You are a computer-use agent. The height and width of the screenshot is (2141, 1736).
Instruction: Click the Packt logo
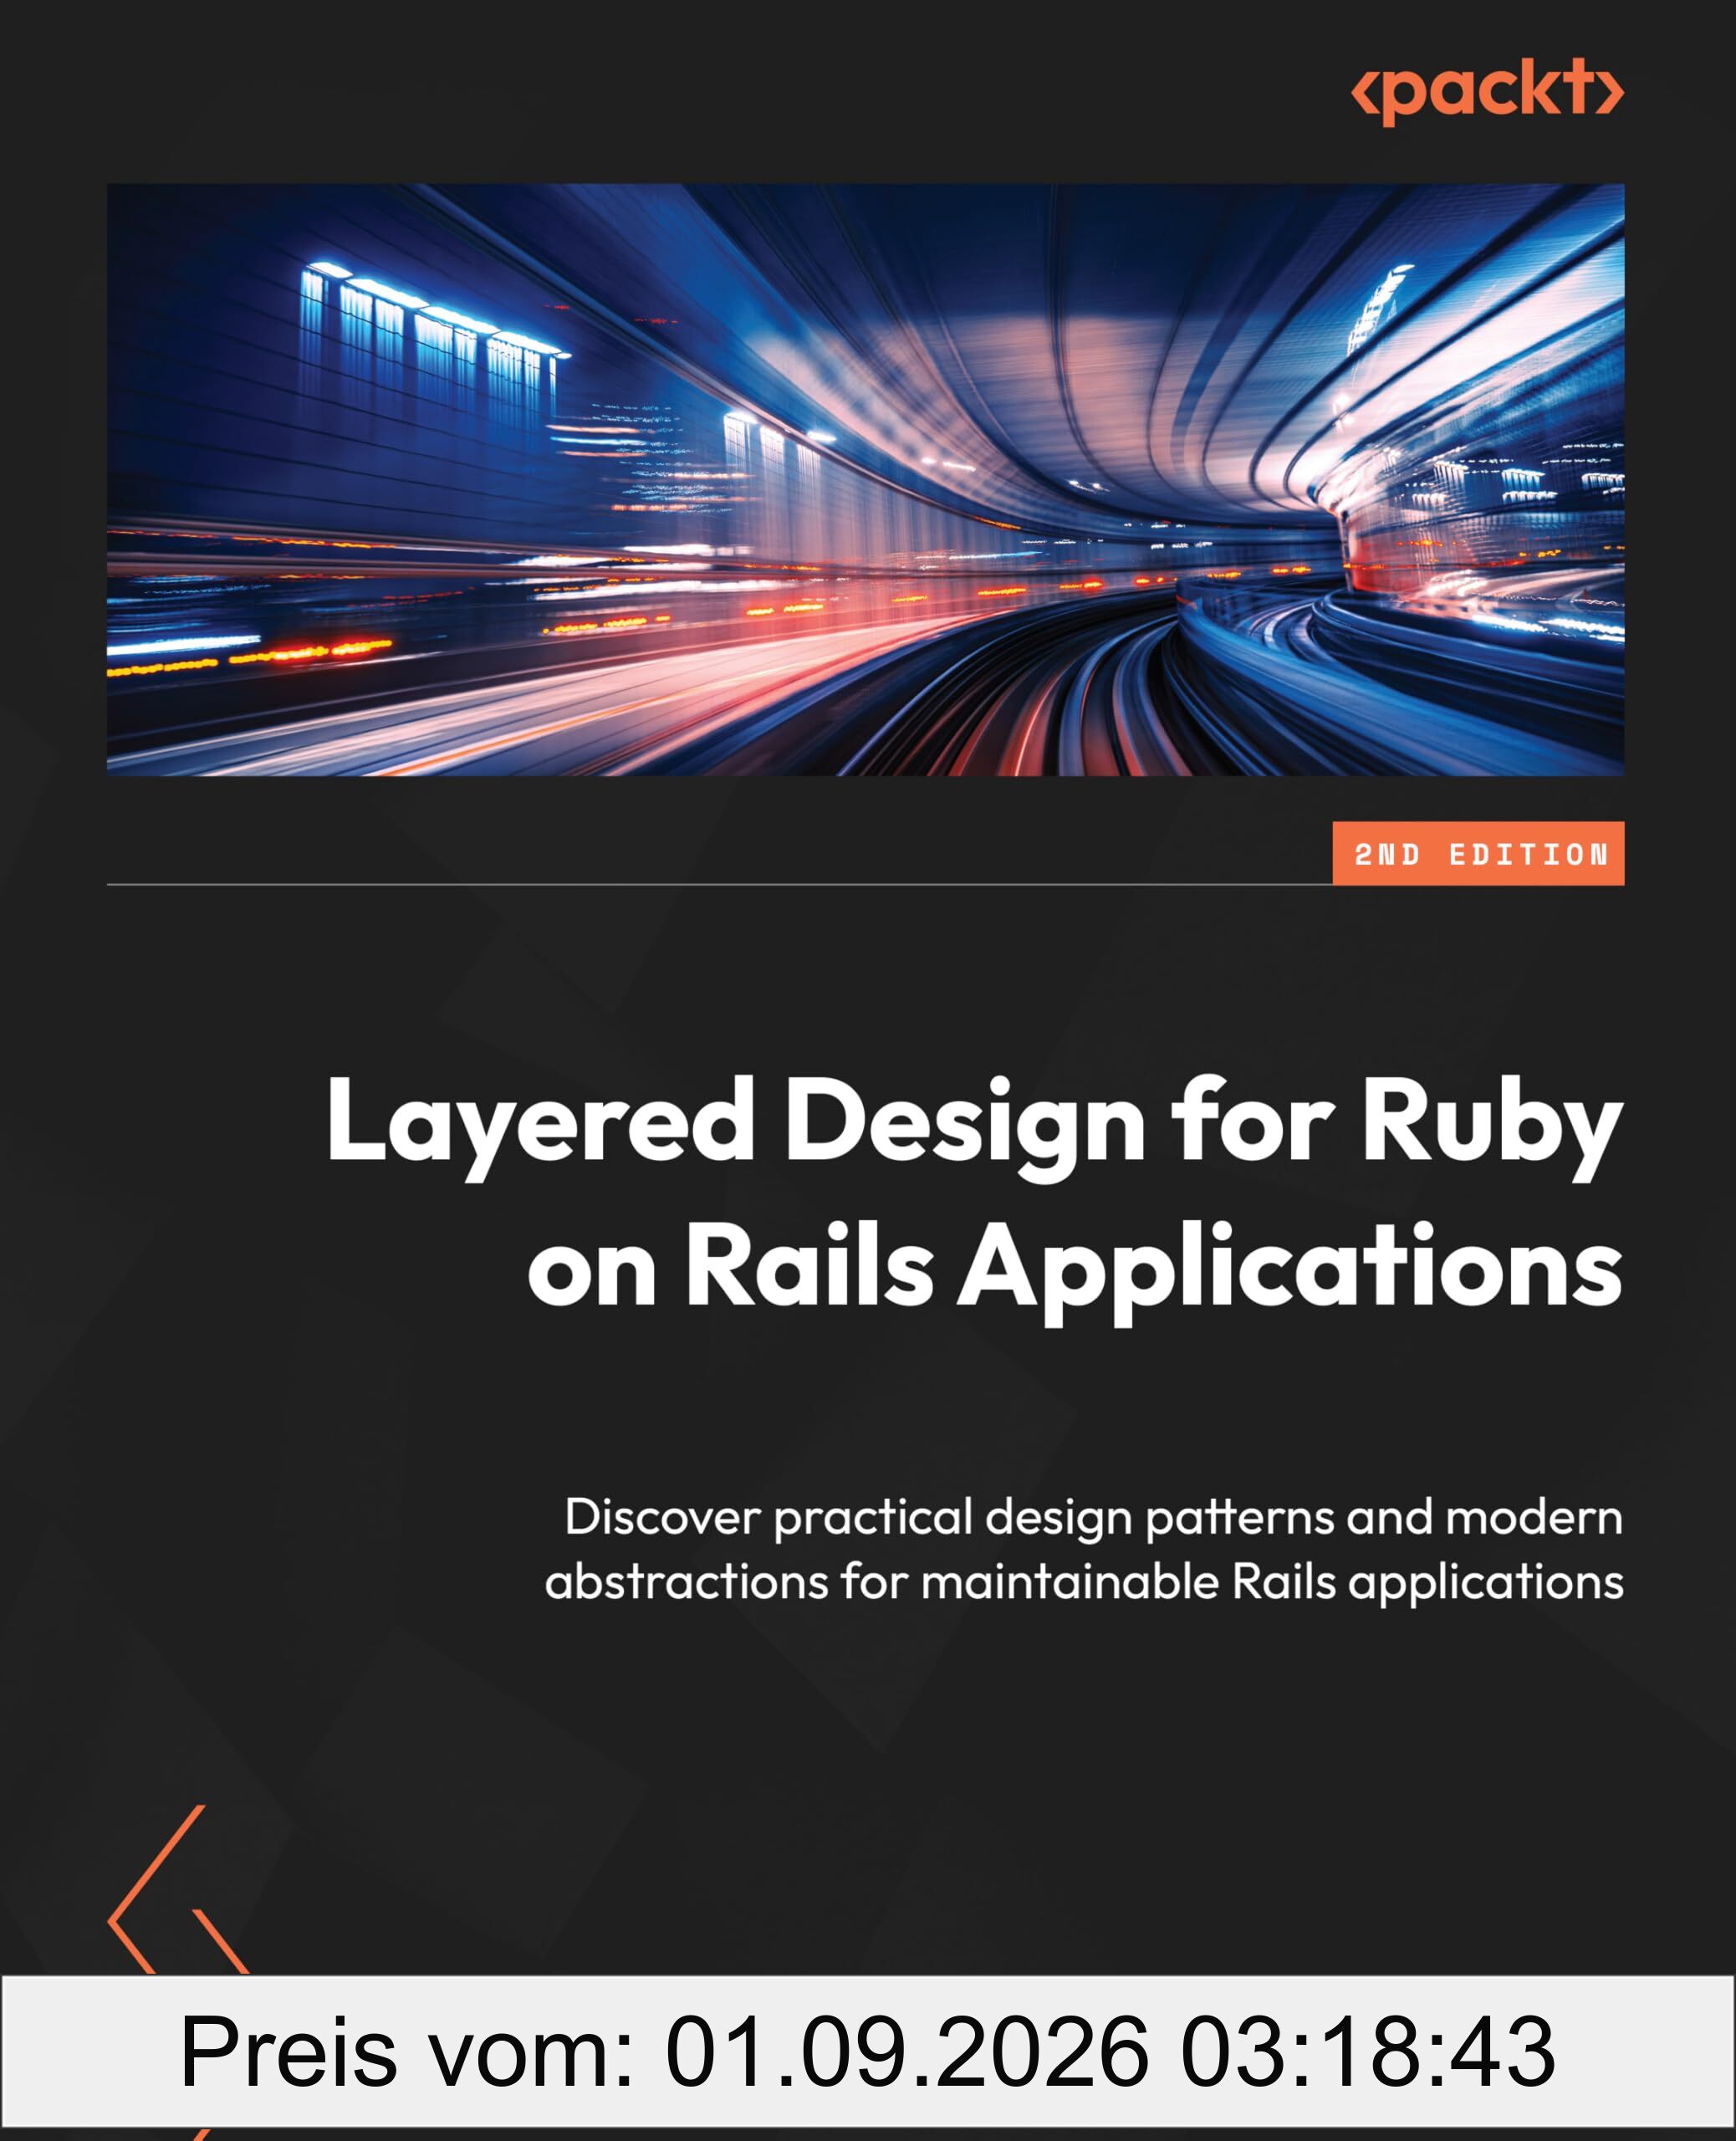(x=1486, y=91)
